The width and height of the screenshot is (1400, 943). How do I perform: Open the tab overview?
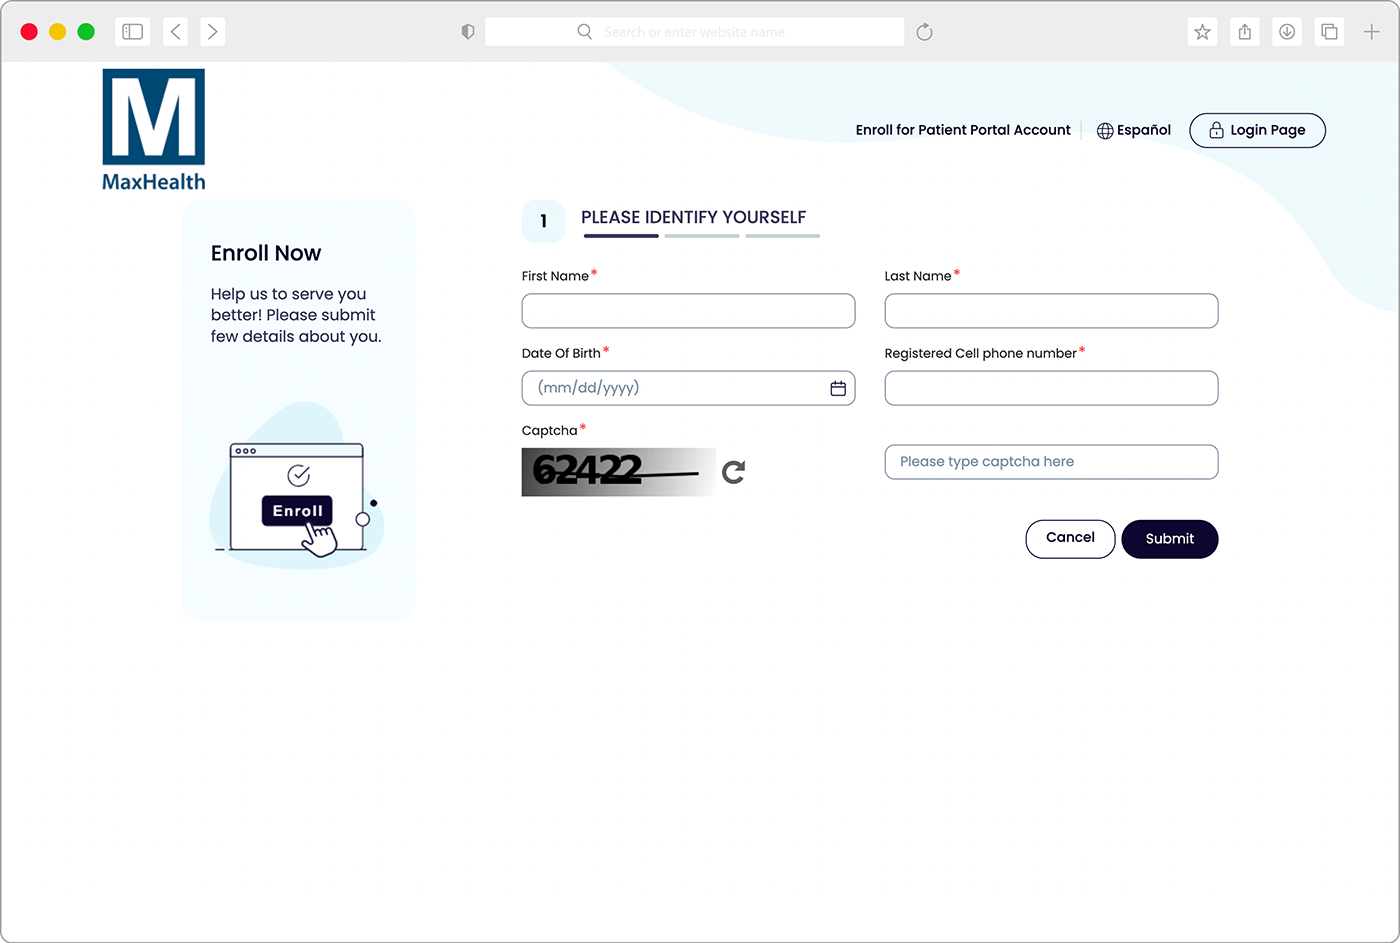point(1329,32)
